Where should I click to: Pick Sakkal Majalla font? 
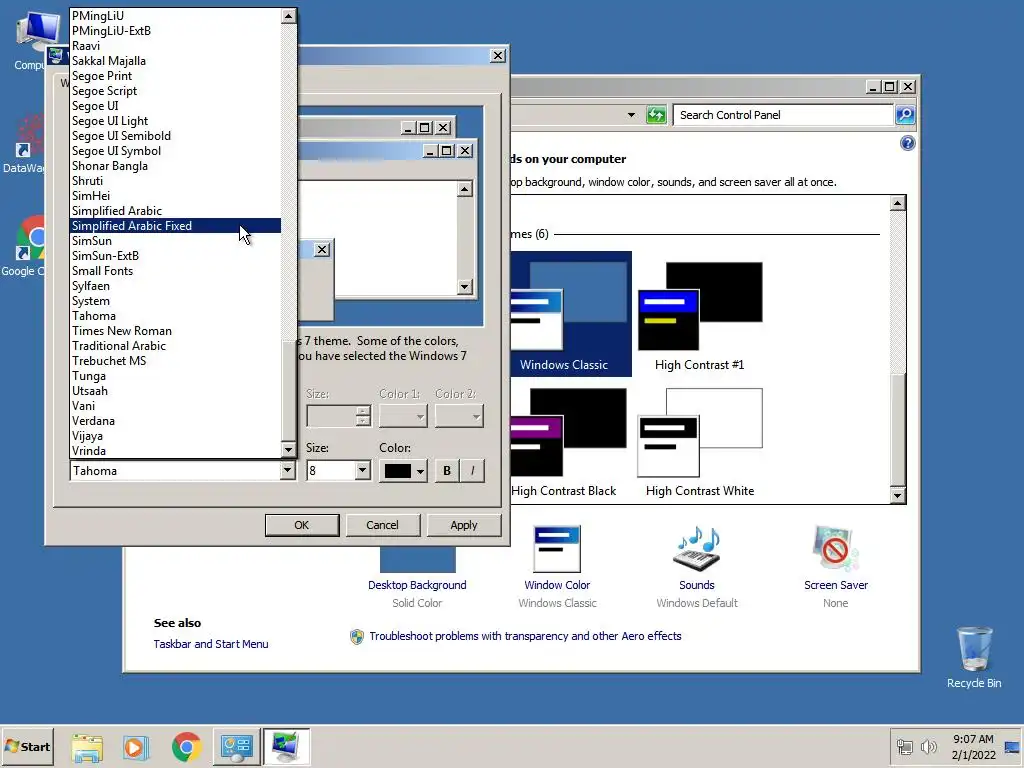(x=175, y=61)
